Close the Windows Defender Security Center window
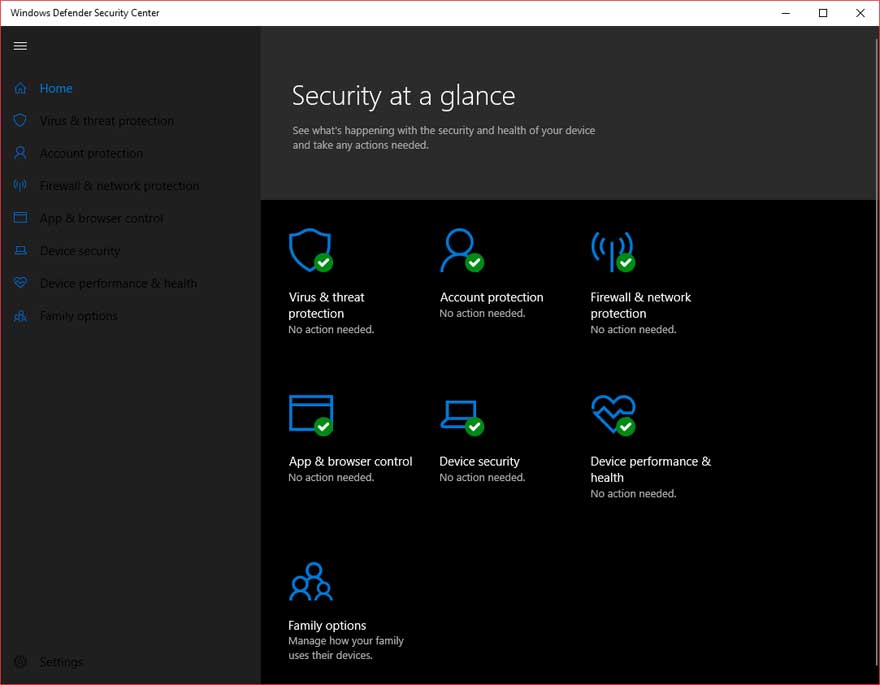This screenshot has height=685, width=880. click(x=860, y=13)
